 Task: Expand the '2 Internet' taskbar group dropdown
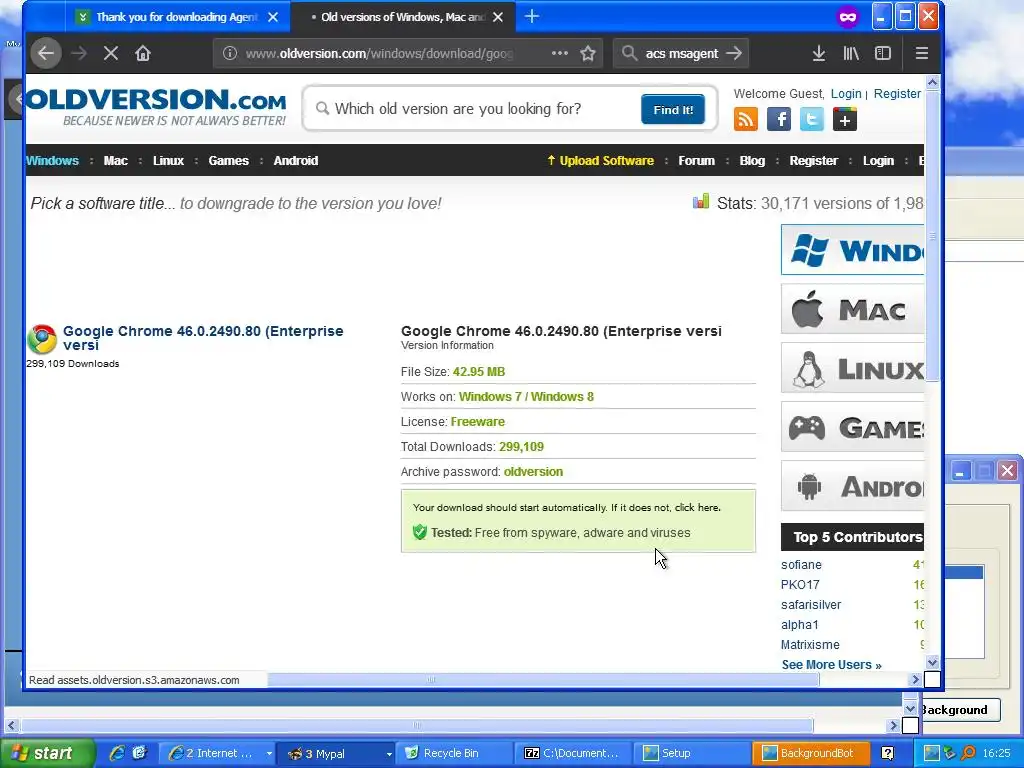269,754
